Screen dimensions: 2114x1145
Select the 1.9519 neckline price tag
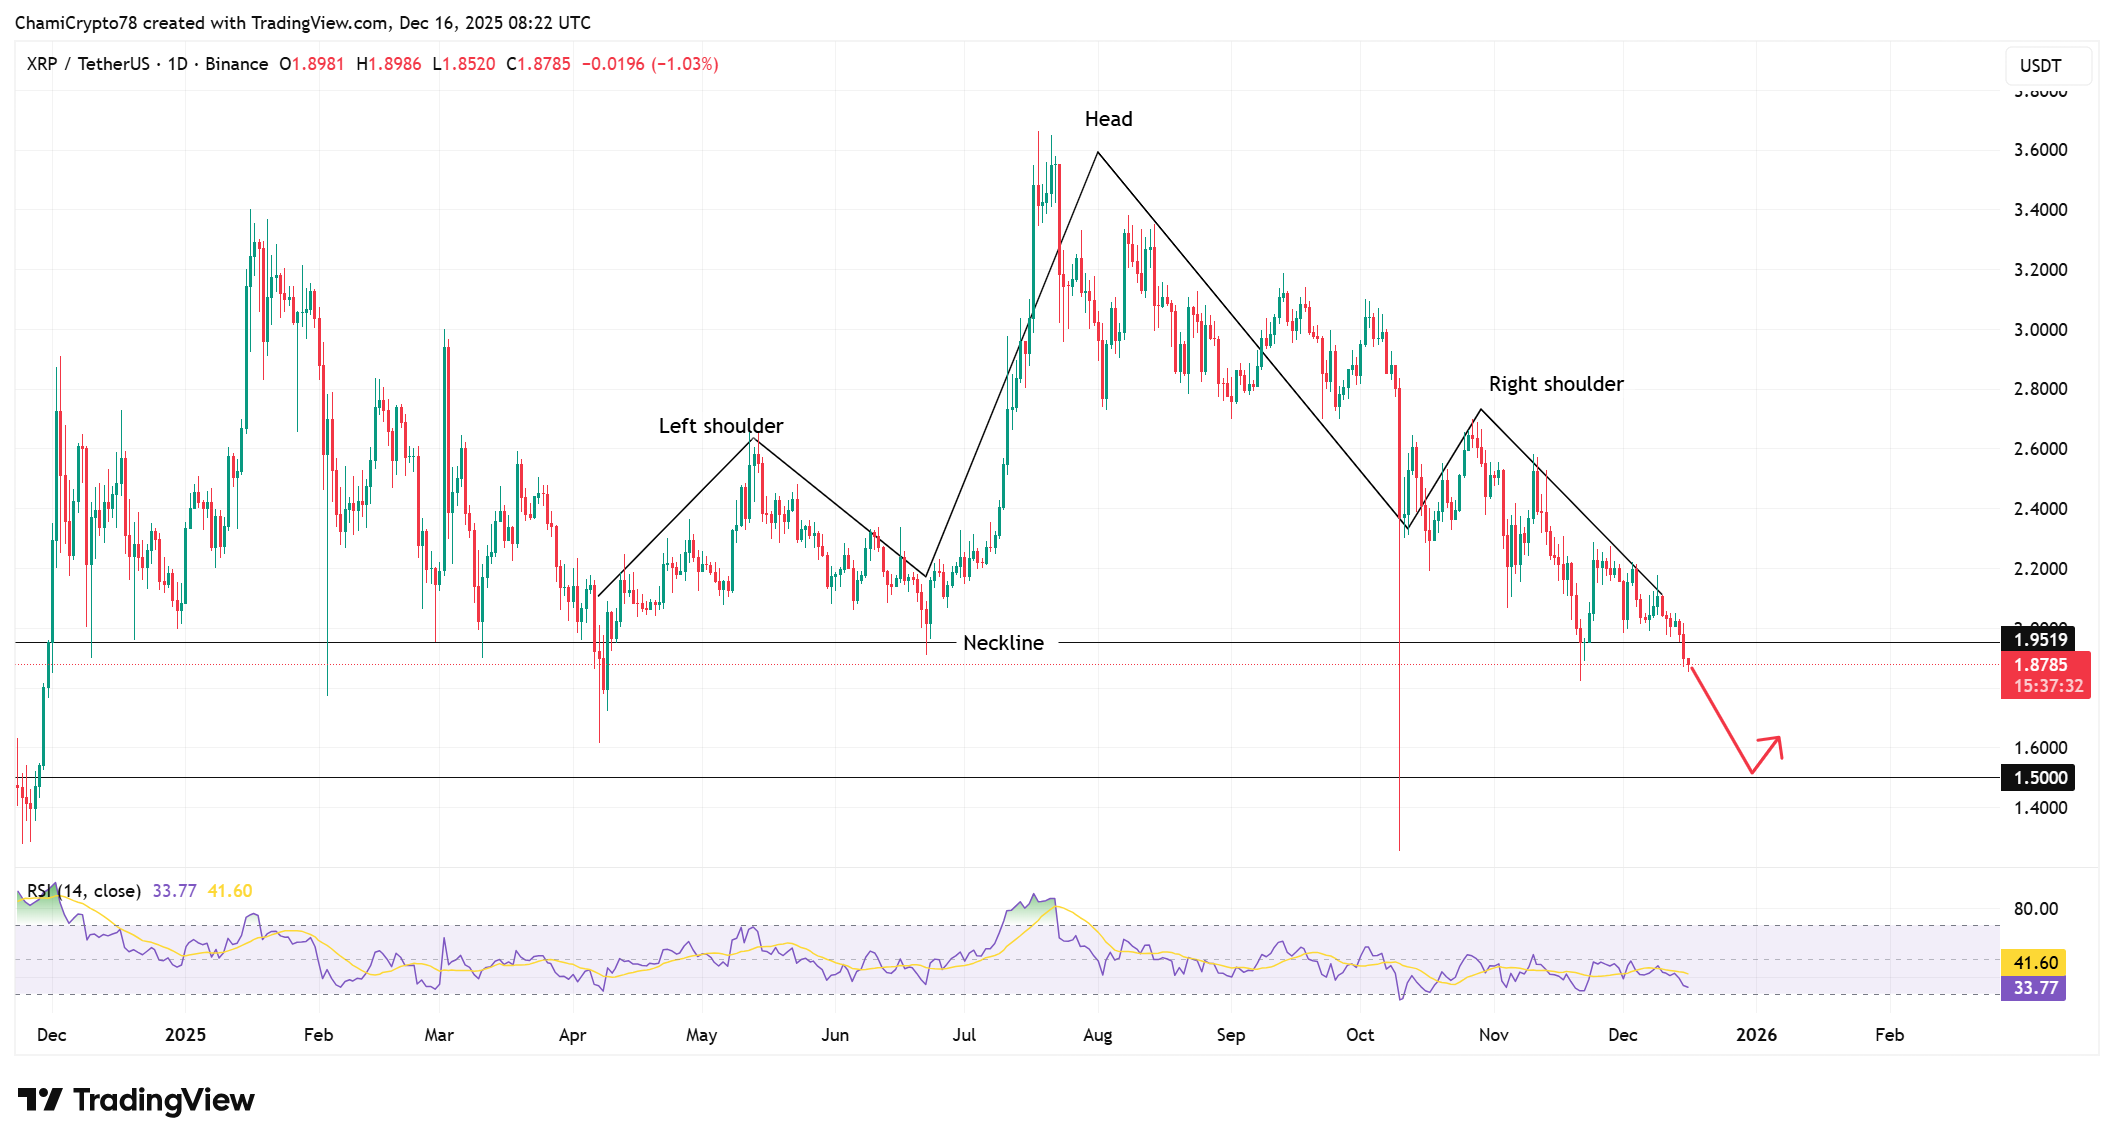(2037, 639)
